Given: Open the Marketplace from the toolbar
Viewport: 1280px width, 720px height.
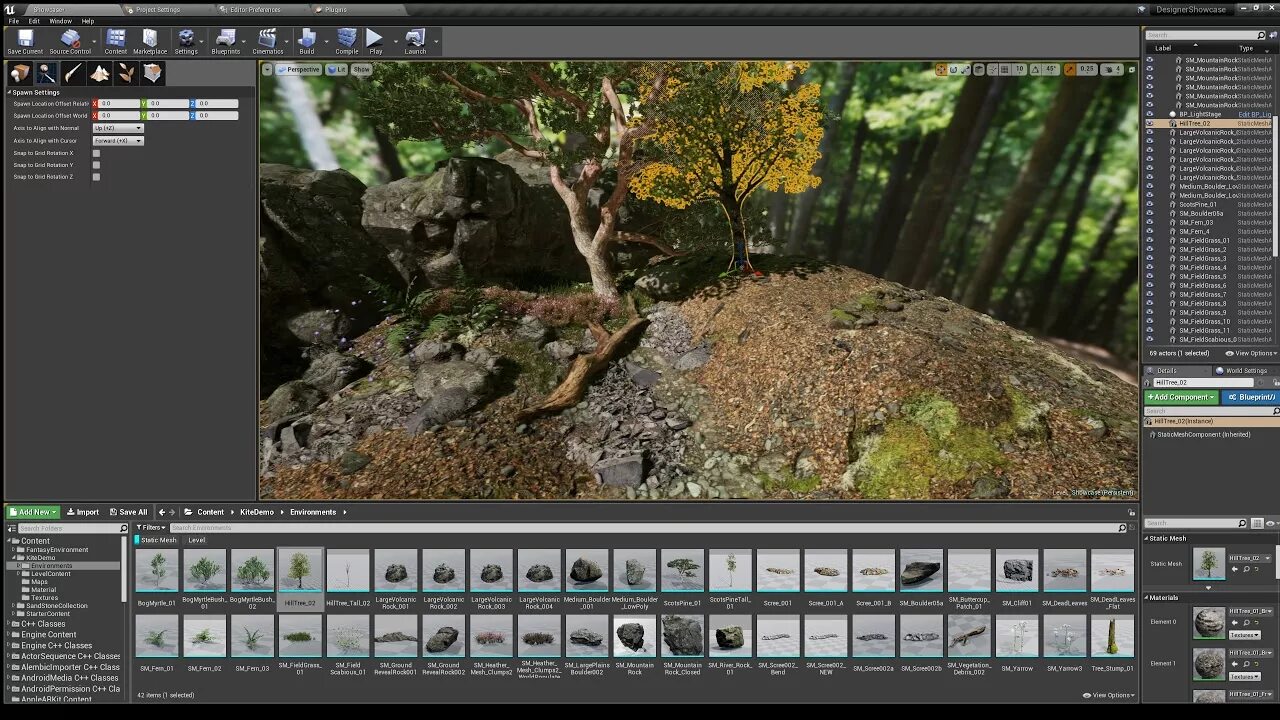Looking at the screenshot, I should pyautogui.click(x=150, y=41).
